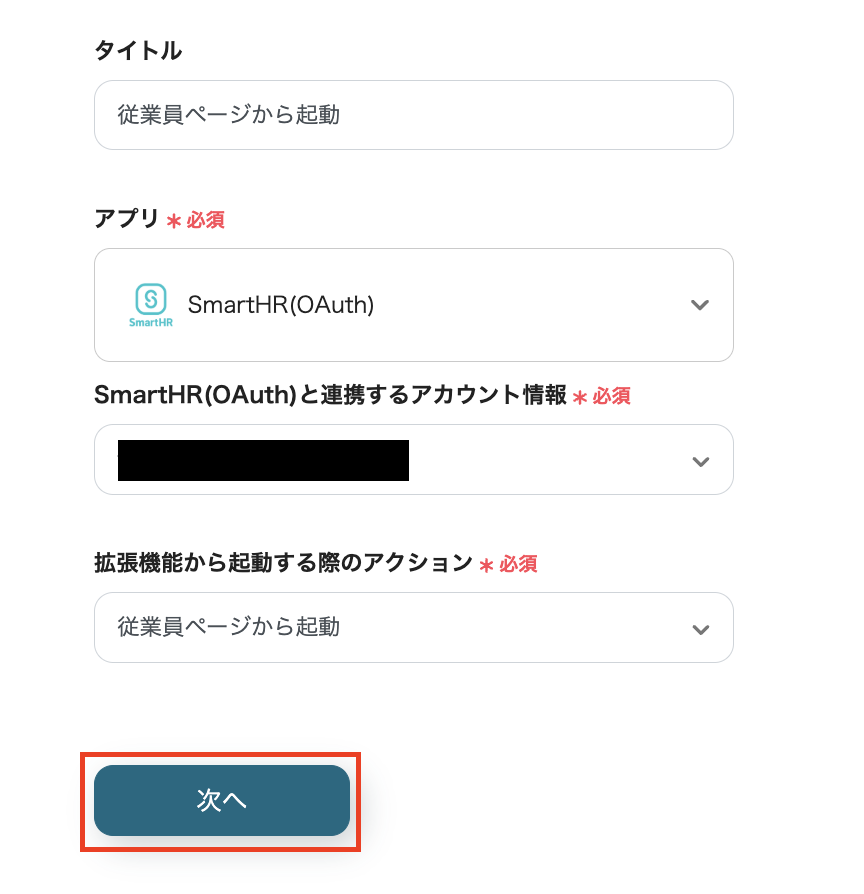Click the SmartHR logo icon
The height and width of the screenshot is (894, 864).
[x=151, y=305]
